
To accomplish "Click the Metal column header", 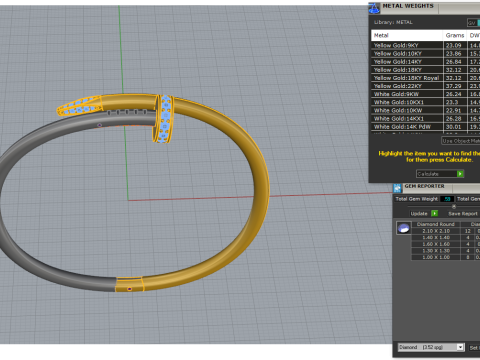I will [x=407, y=35].
